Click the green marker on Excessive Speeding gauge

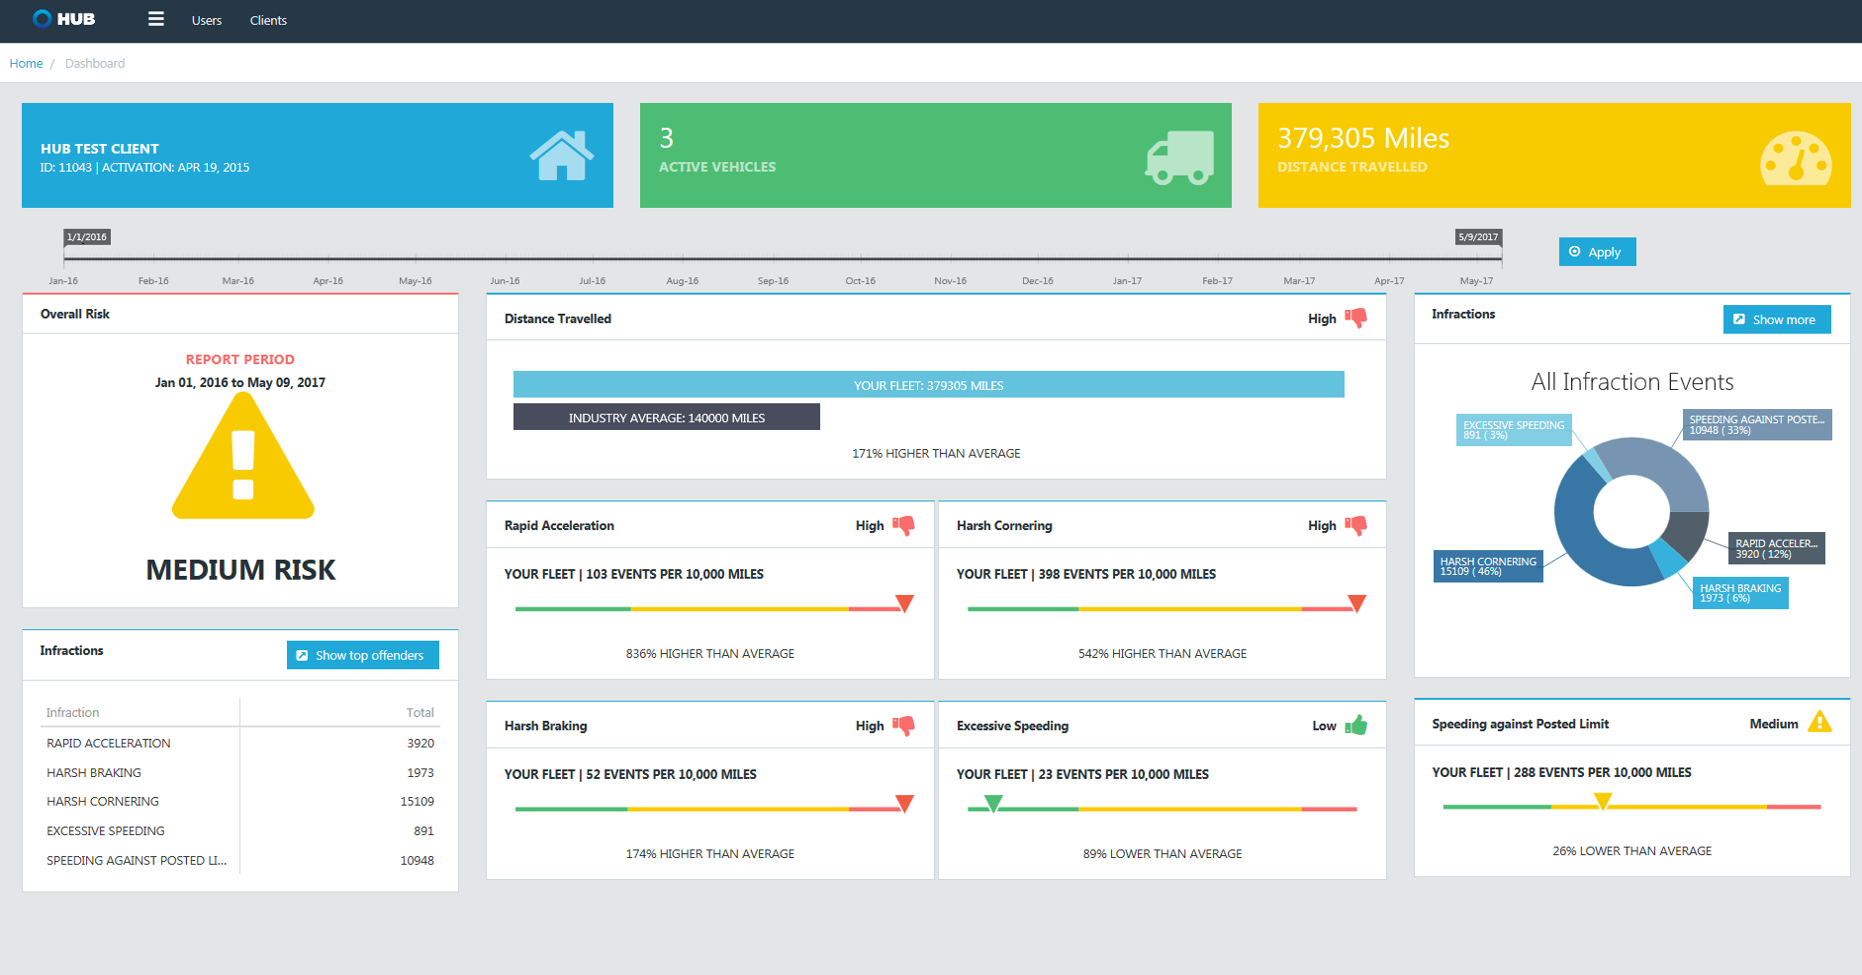(x=993, y=804)
